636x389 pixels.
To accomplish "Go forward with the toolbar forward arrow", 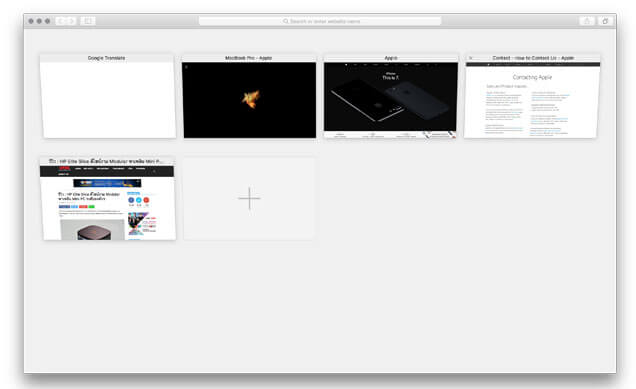I will point(71,21).
